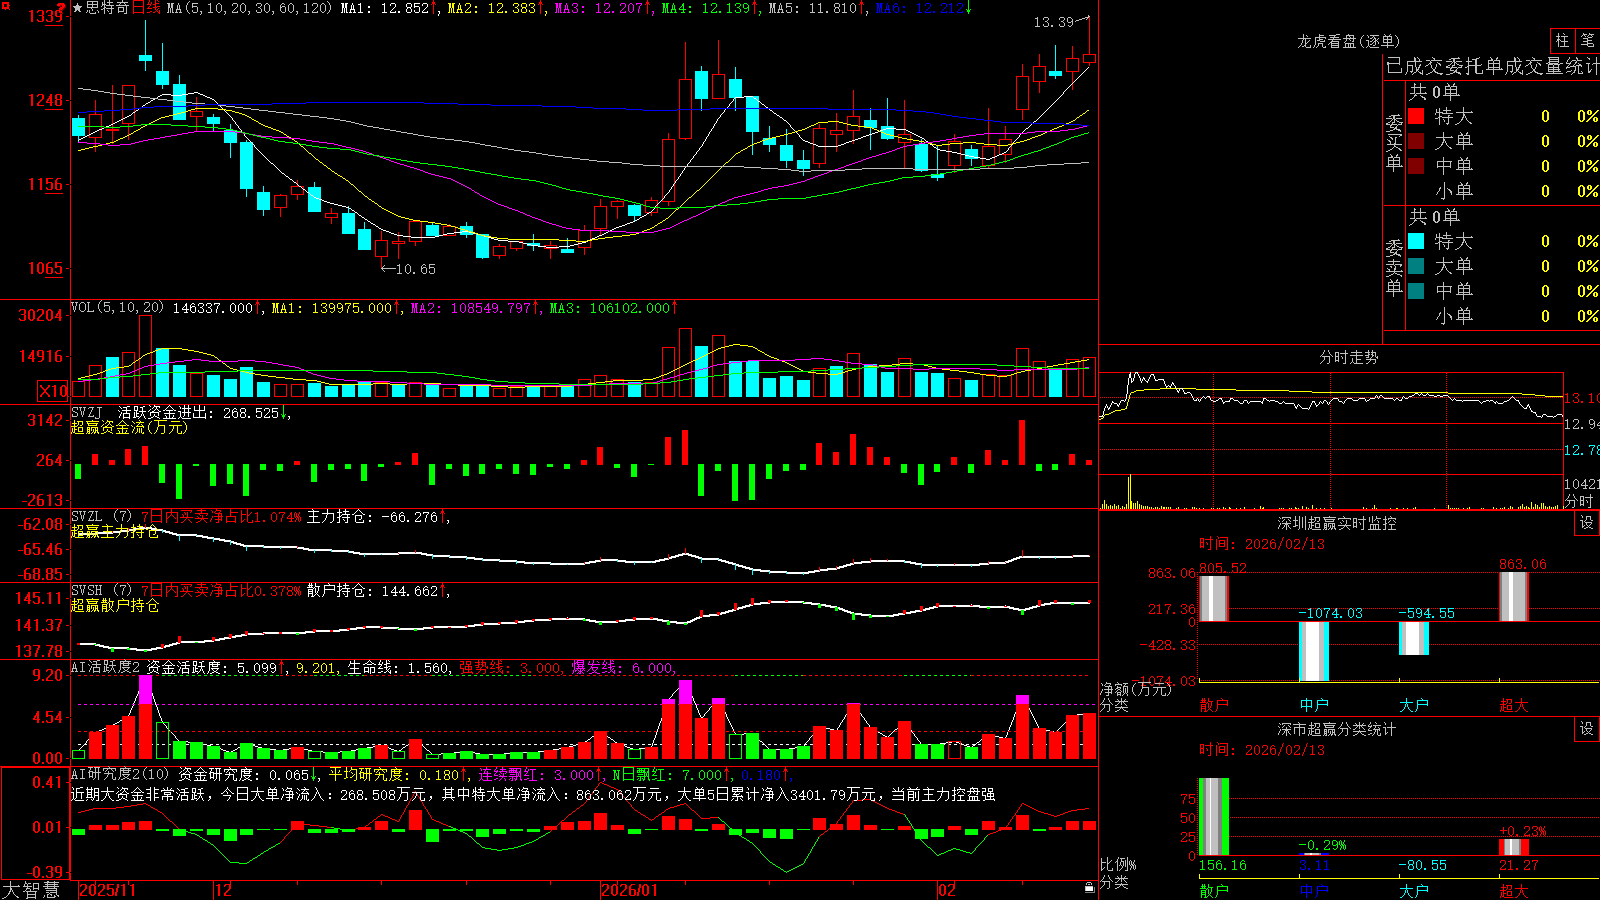Click the 1339 top price axis label
Screen dimensions: 1600x900
[x=45, y=16]
